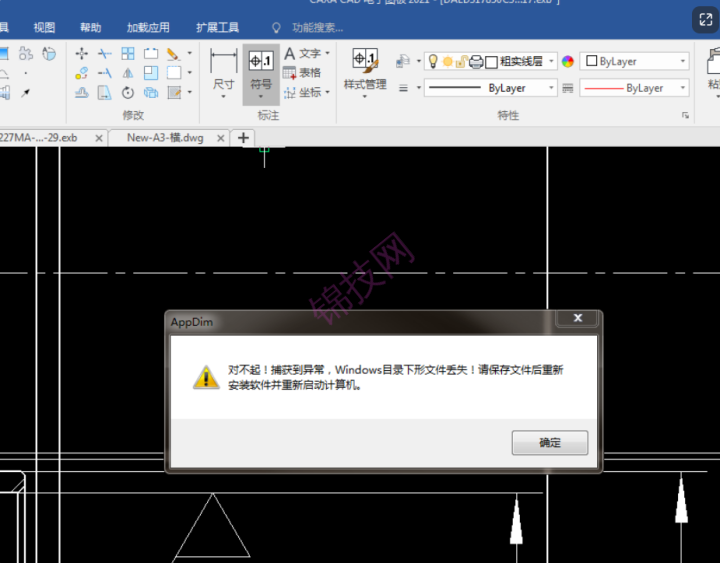Screen dimensions: 720x563
Task: Click the 表格 table tool
Action: click(x=302, y=73)
